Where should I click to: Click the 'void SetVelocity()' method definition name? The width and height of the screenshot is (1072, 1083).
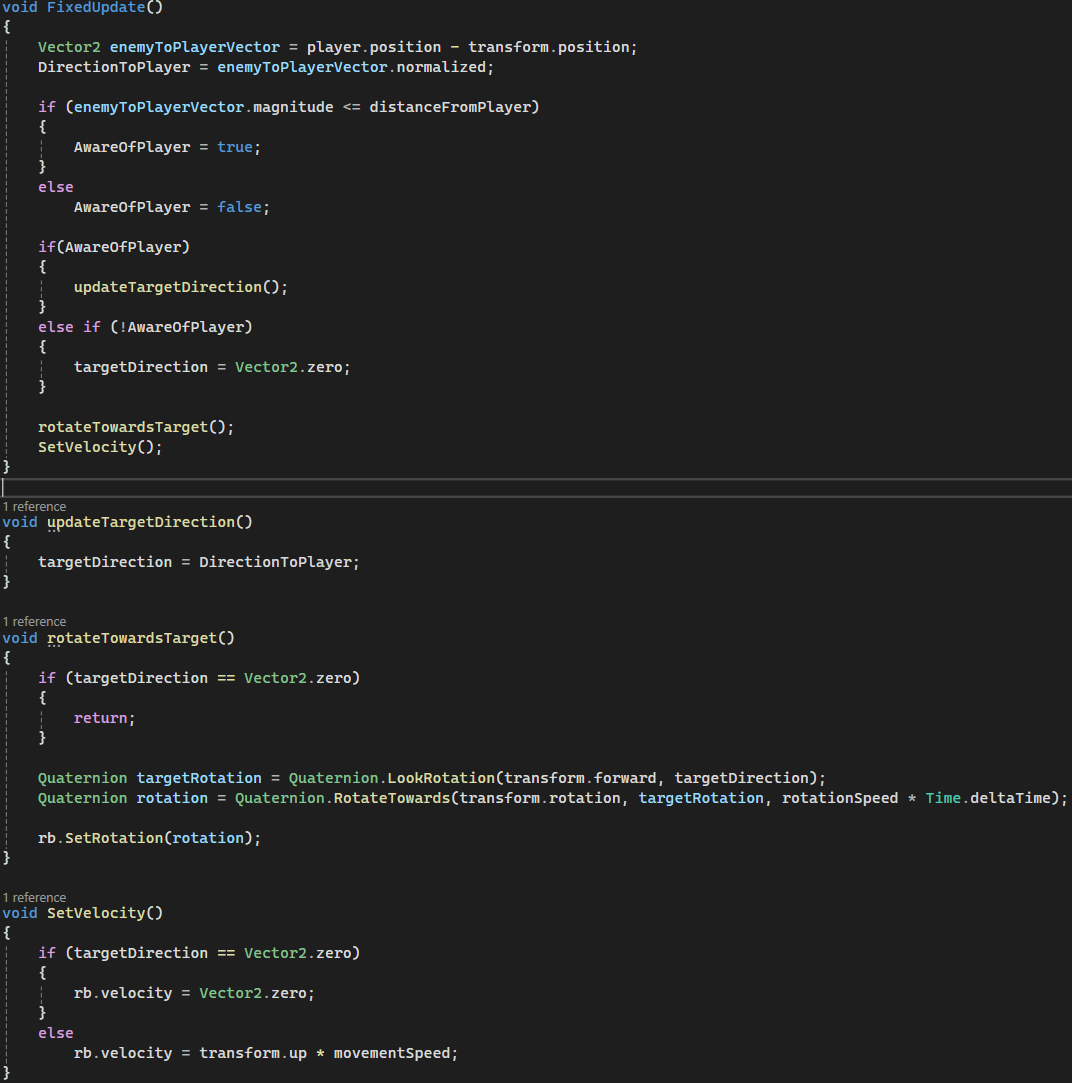96,913
